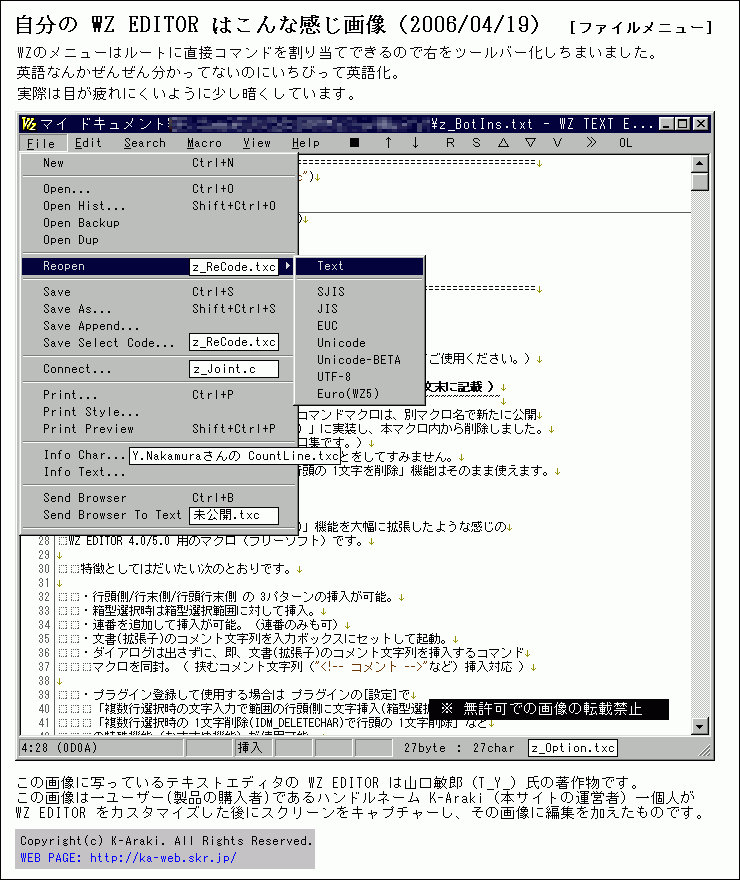Viewport: 740px width, 880px height.
Task: Open the http://ka-web.skr.jp/ link
Action: click(x=163, y=858)
